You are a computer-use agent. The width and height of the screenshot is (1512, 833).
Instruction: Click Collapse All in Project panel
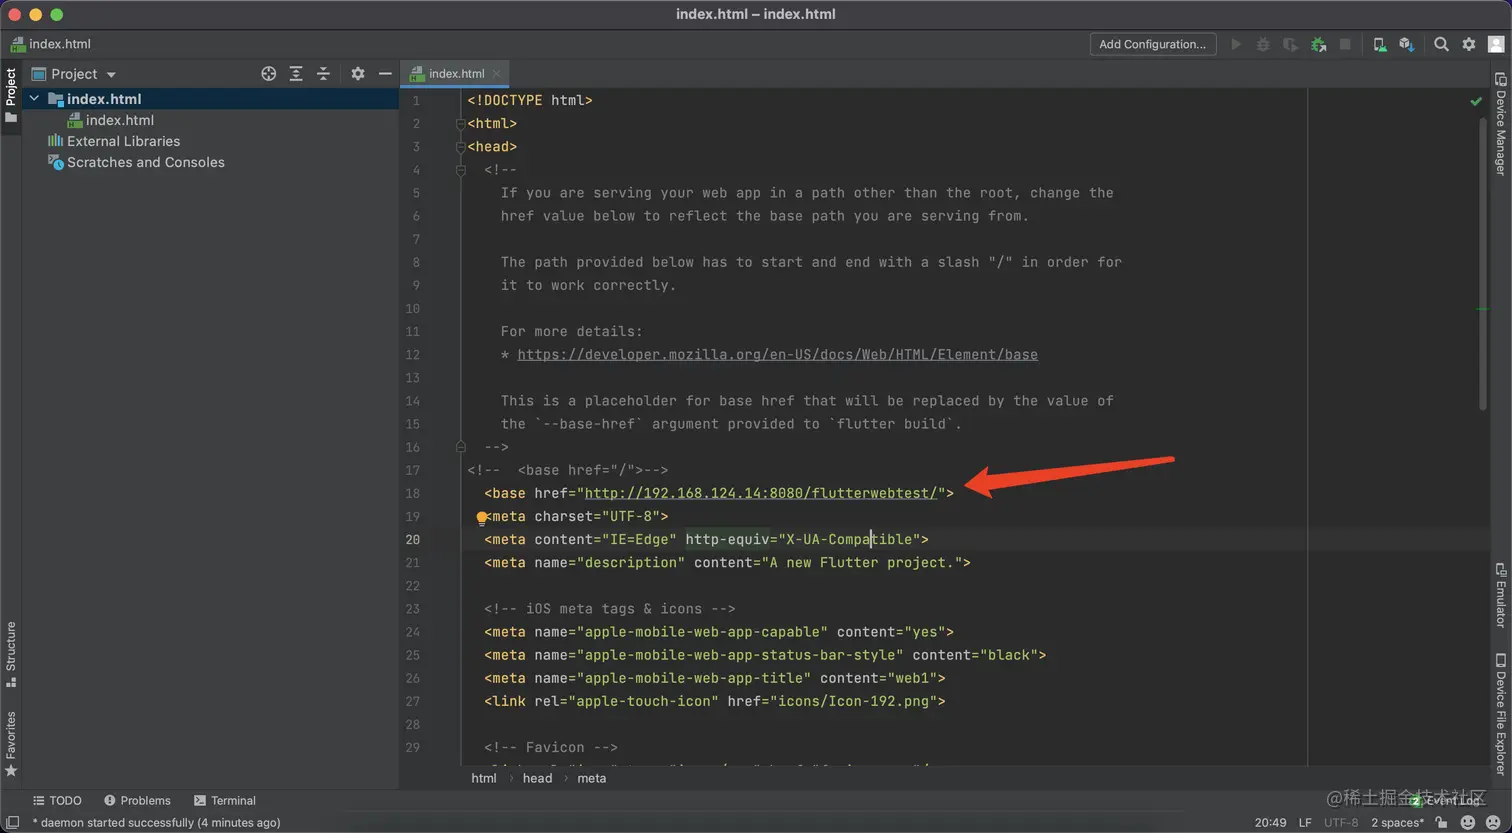[x=323, y=74]
